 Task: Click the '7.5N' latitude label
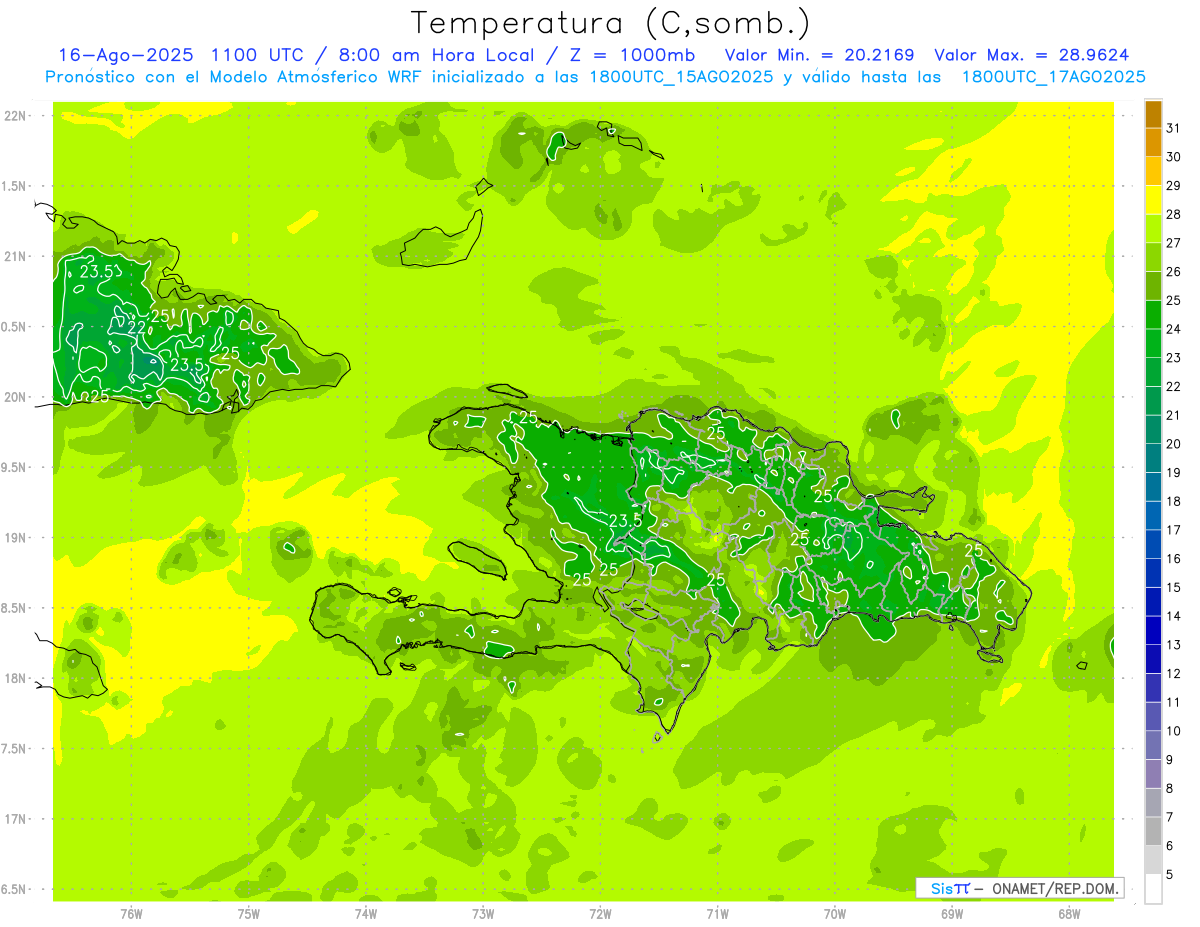[x=15, y=749]
